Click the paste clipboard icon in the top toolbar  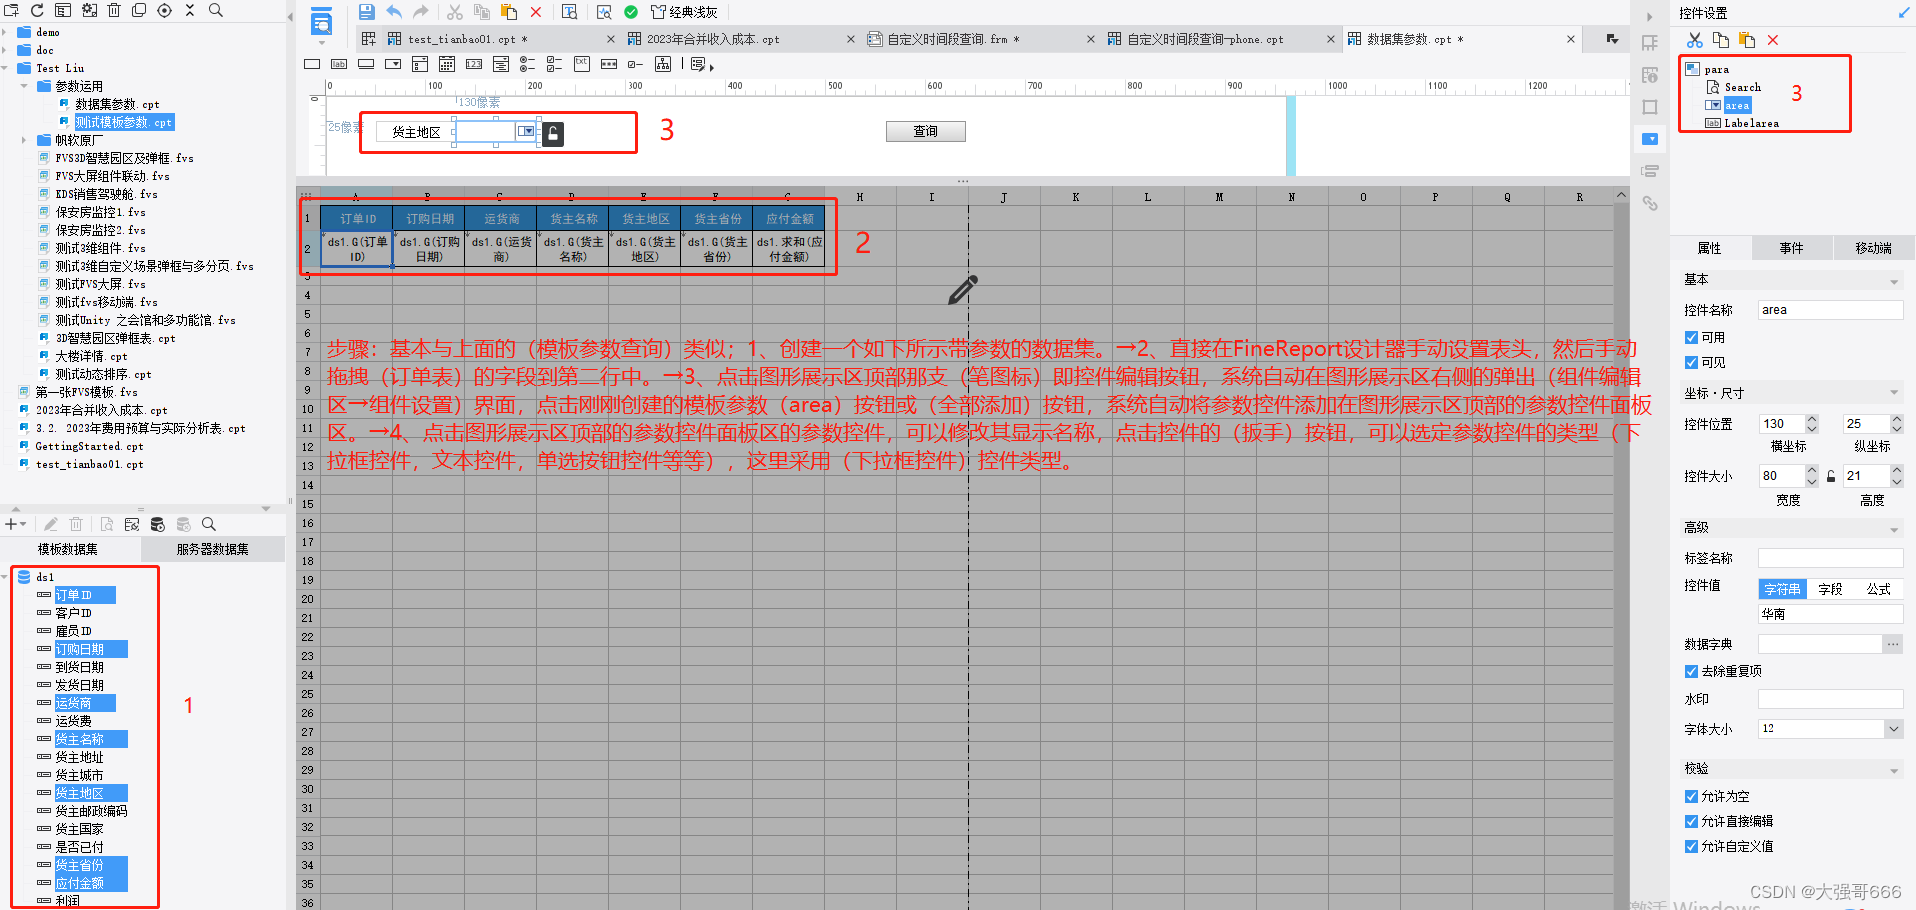(x=509, y=12)
